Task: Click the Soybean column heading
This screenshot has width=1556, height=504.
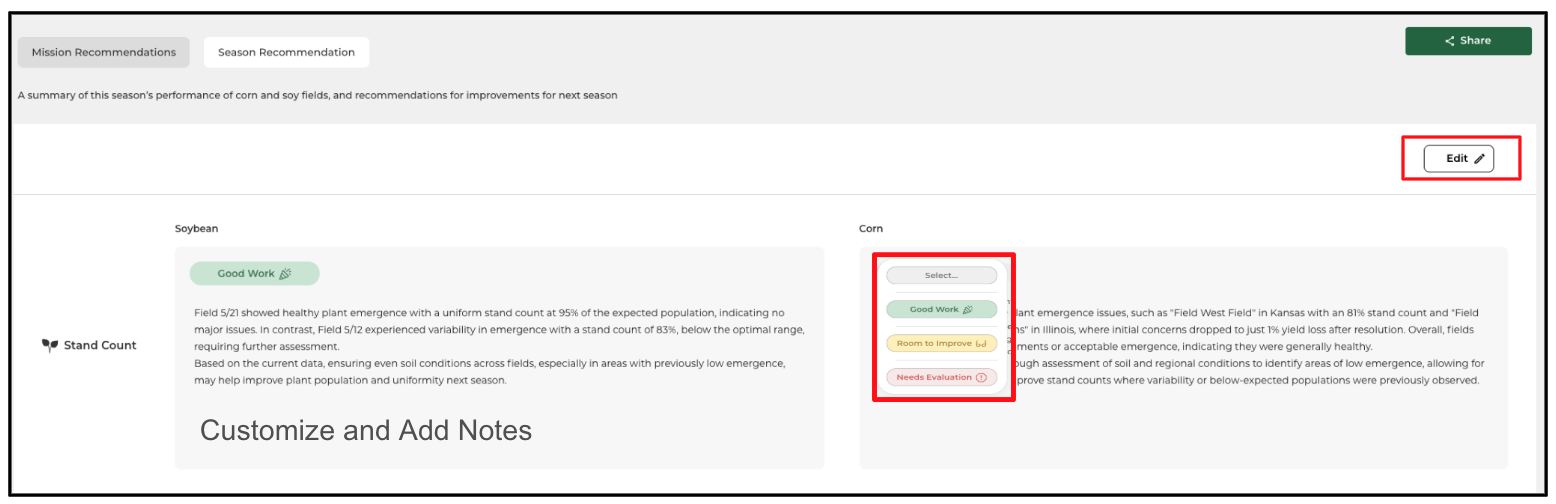Action: tap(196, 229)
